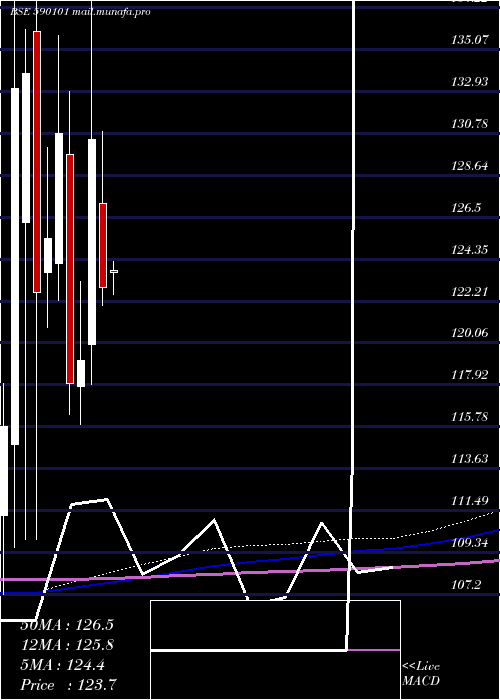Click the 115.78 price axis label

point(470,417)
